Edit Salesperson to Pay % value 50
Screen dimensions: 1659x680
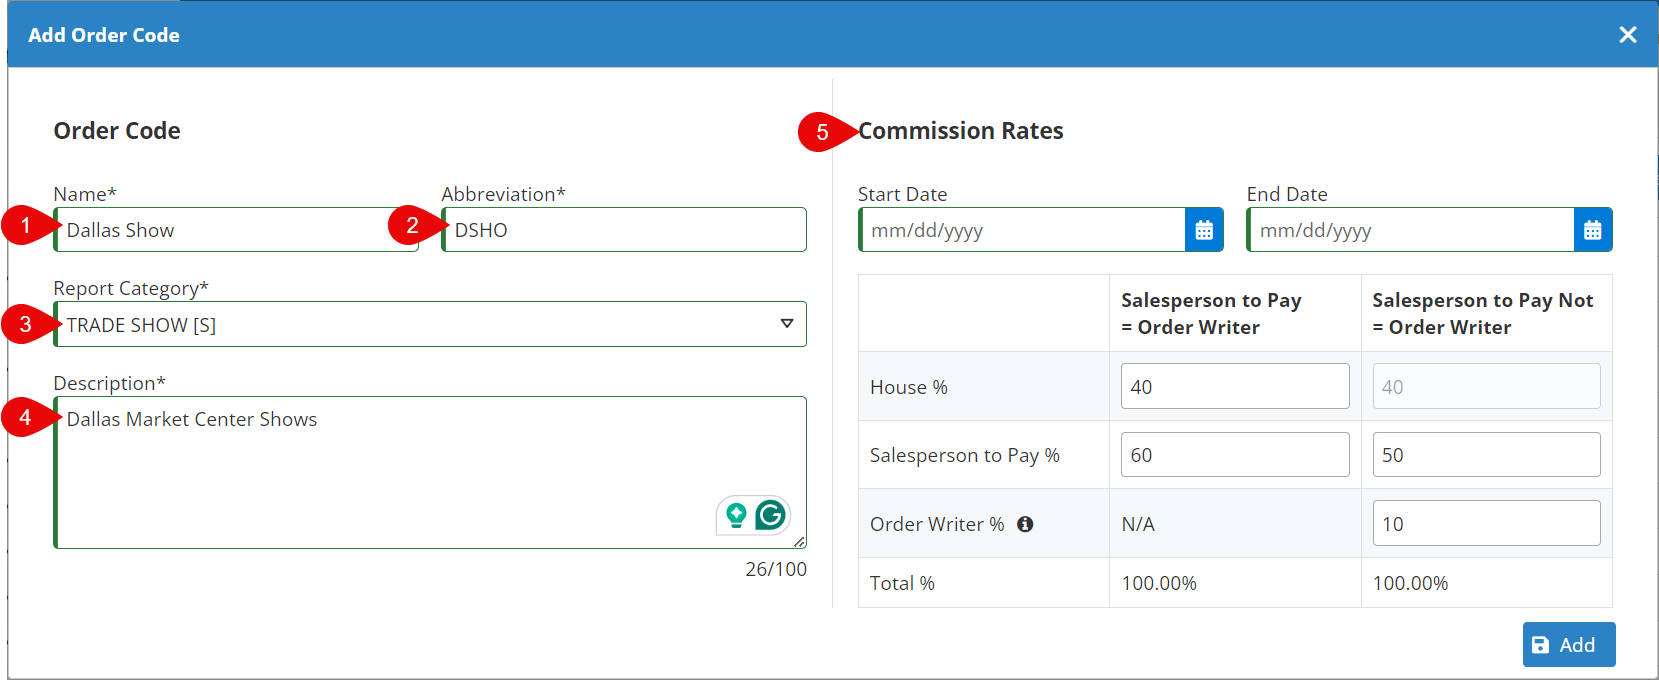[1485, 455]
